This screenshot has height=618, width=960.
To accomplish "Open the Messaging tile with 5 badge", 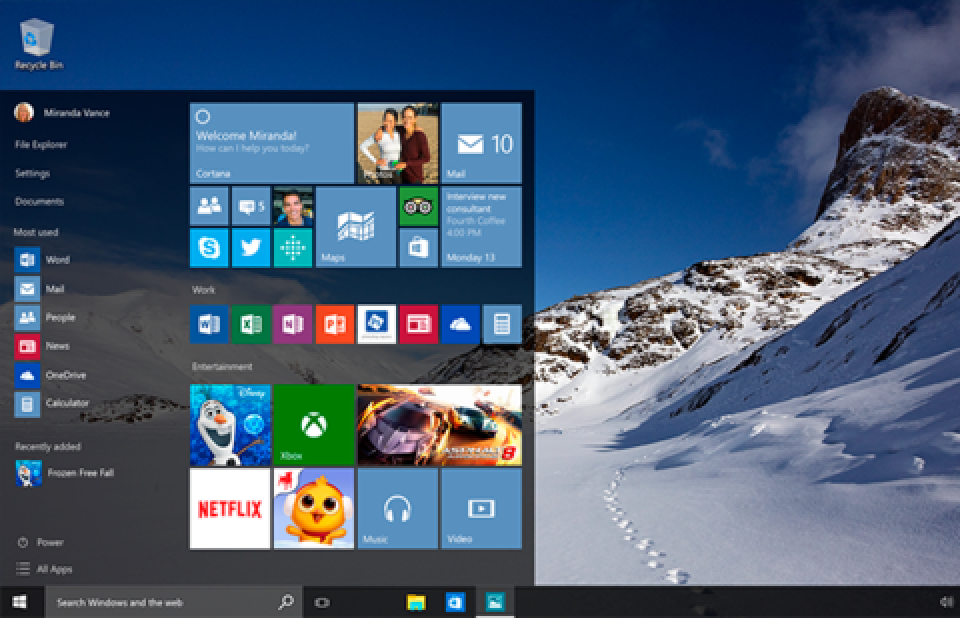I will pos(251,206).
